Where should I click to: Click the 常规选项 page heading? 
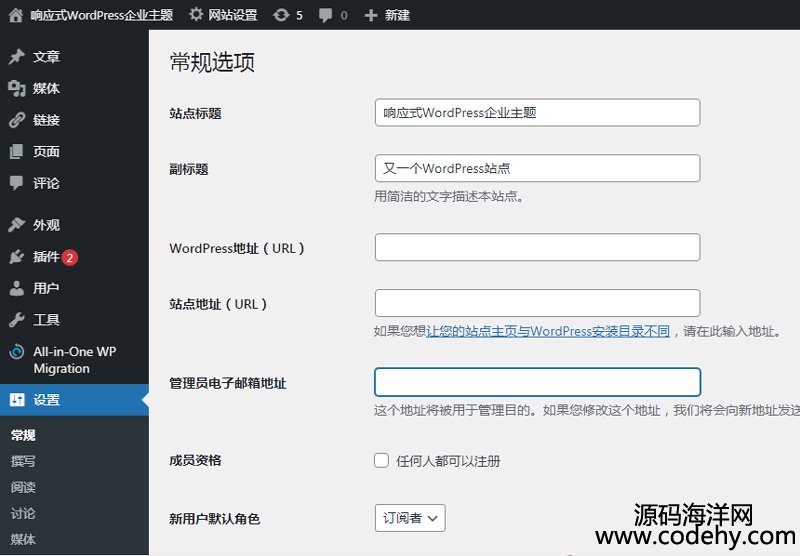tap(212, 62)
